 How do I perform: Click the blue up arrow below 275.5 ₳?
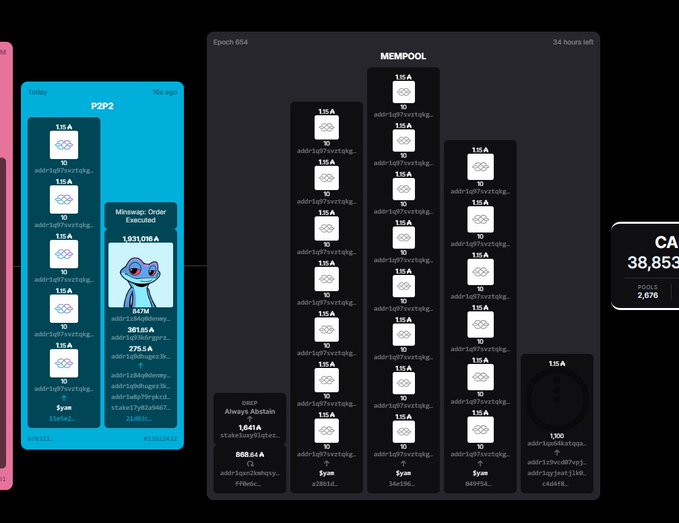coord(141,366)
